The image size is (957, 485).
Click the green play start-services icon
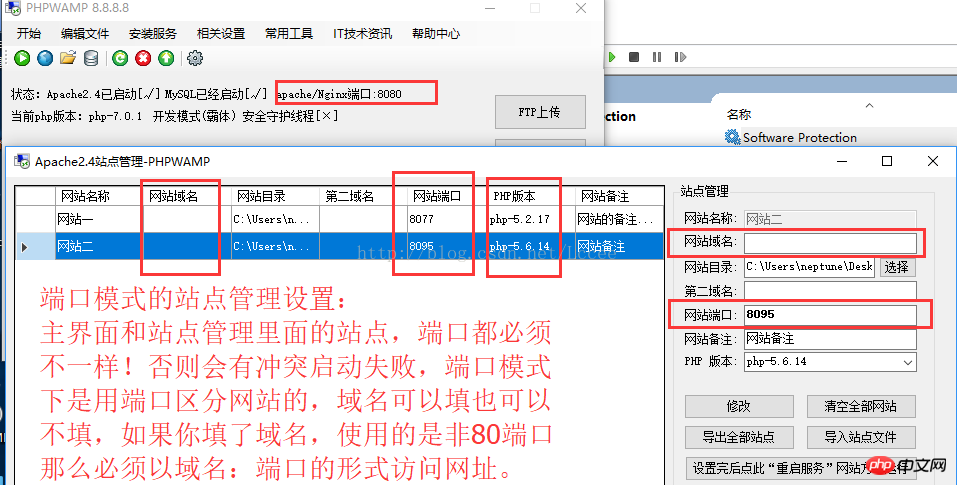[x=22, y=58]
